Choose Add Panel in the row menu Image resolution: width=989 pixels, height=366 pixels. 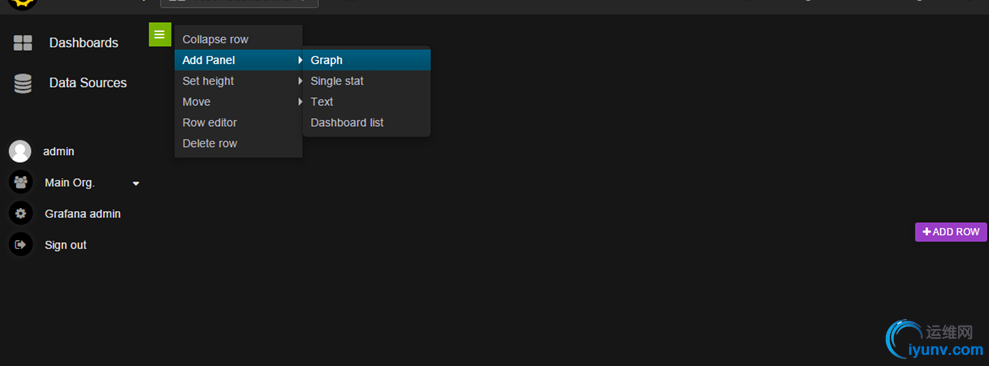pyautogui.click(x=238, y=60)
